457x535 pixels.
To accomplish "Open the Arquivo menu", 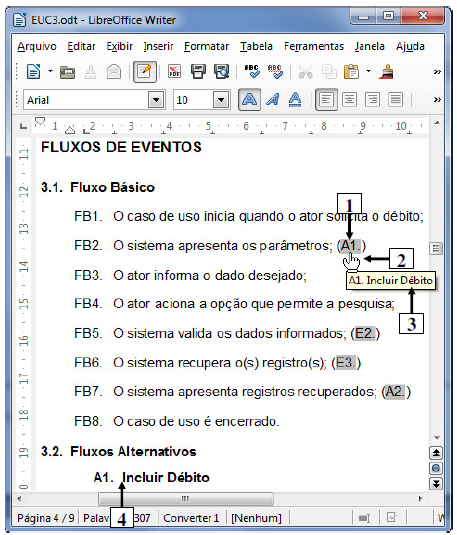I will [x=37, y=46].
